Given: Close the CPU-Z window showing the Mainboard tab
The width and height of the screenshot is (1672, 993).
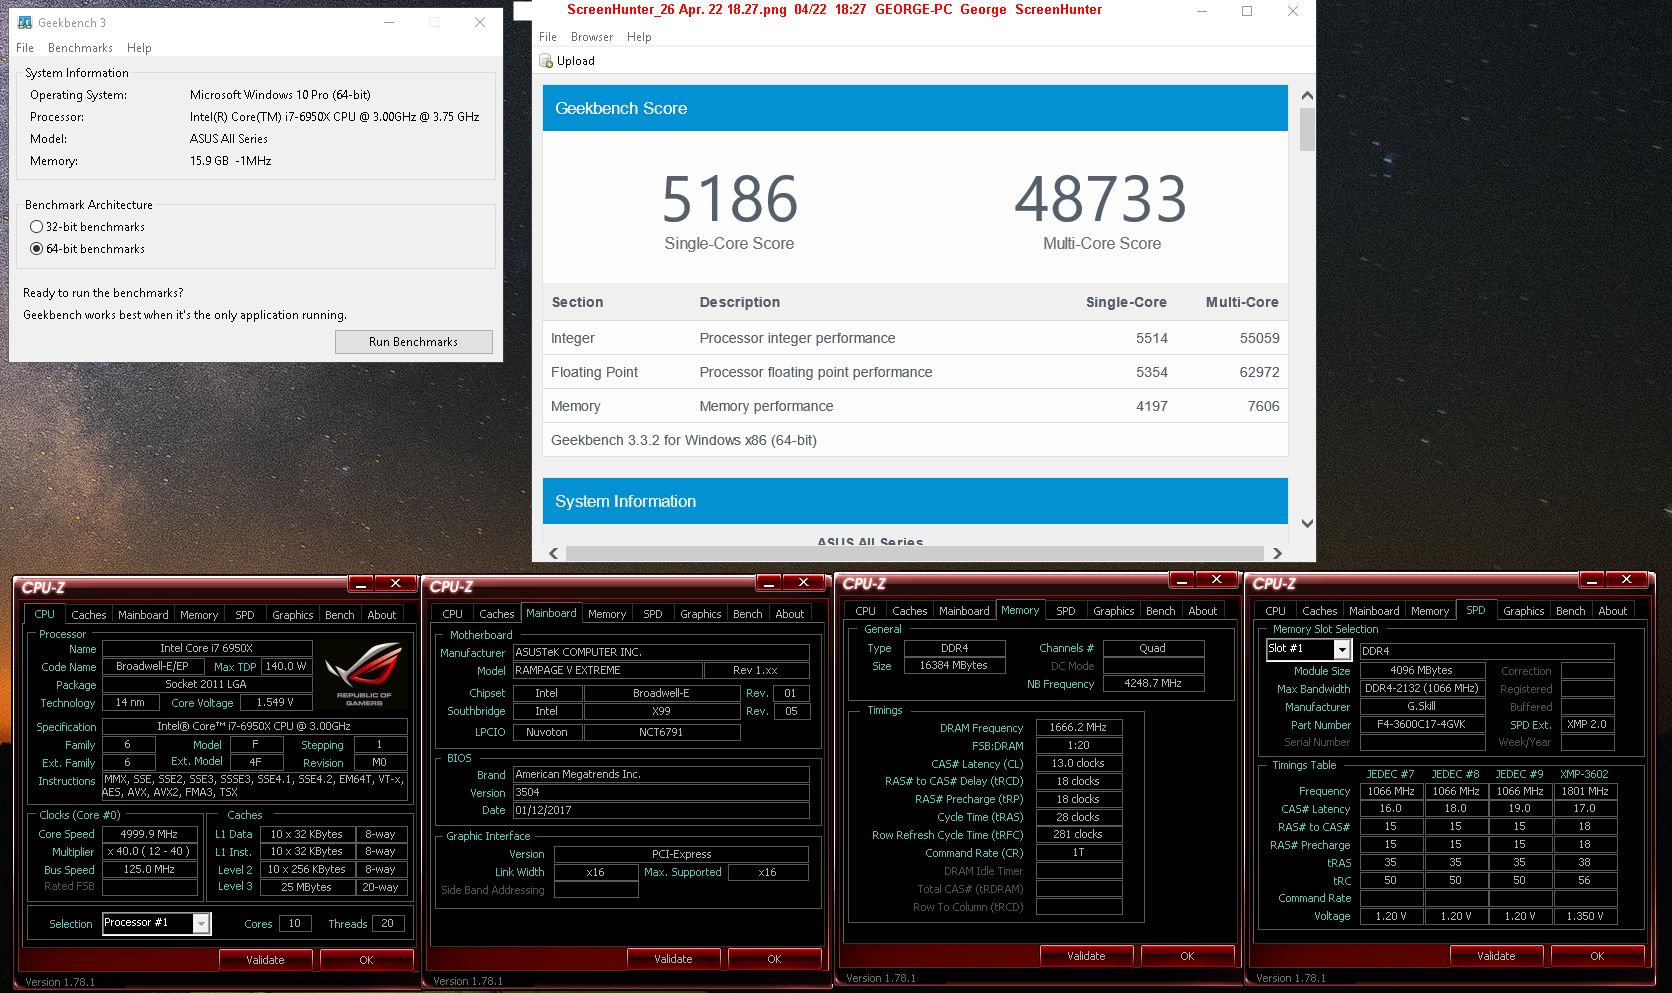Looking at the screenshot, I should pyautogui.click(x=803, y=582).
